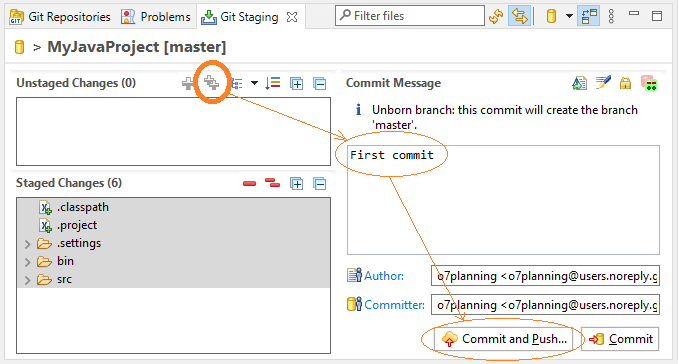Switch to the Git Repositories tab
This screenshot has width=678, height=364.
click(x=60, y=17)
